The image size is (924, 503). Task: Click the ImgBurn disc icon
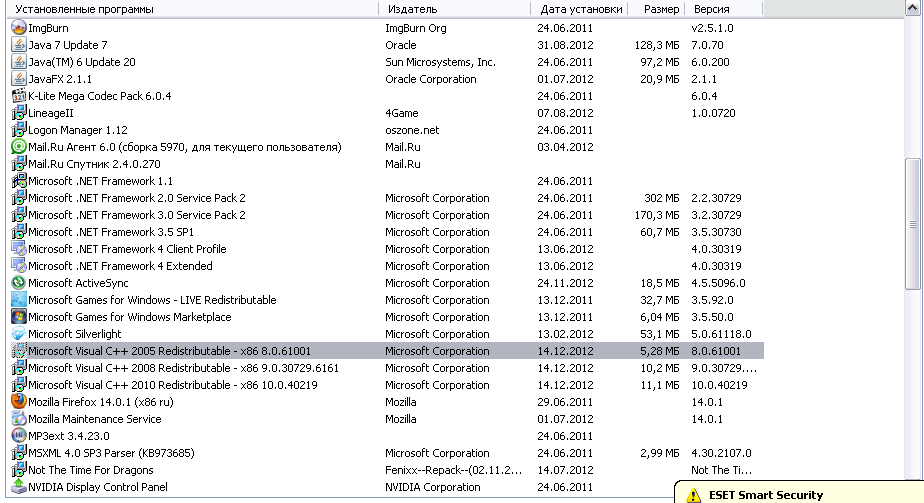[18, 28]
